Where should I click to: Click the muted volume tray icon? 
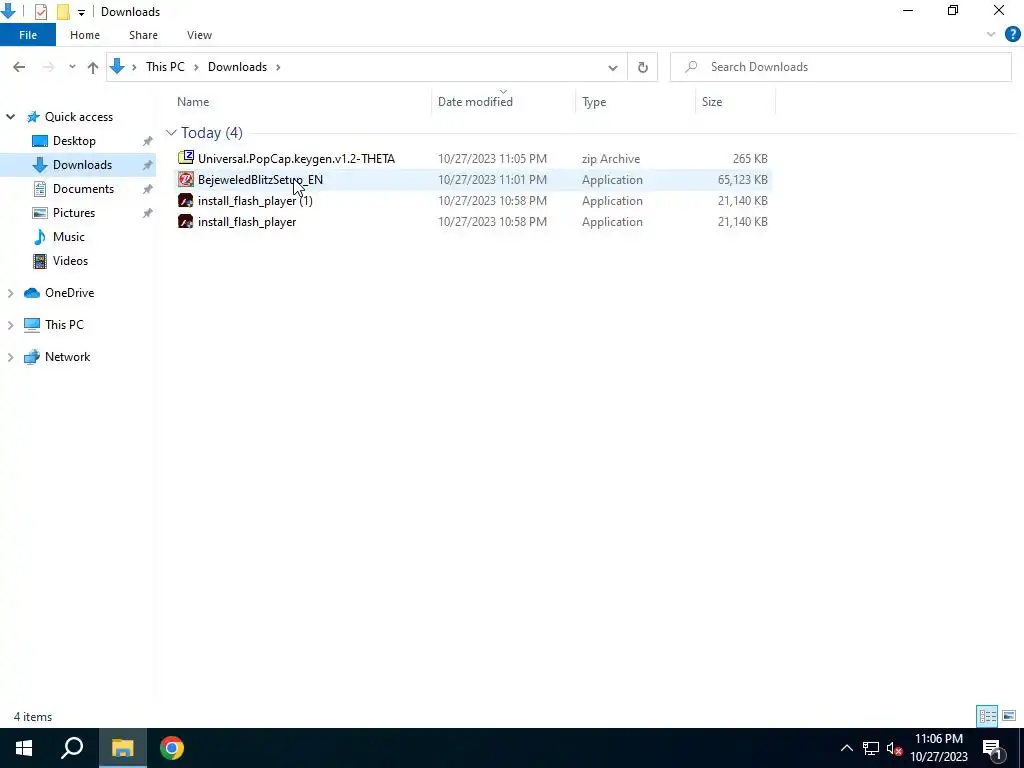tap(894, 748)
